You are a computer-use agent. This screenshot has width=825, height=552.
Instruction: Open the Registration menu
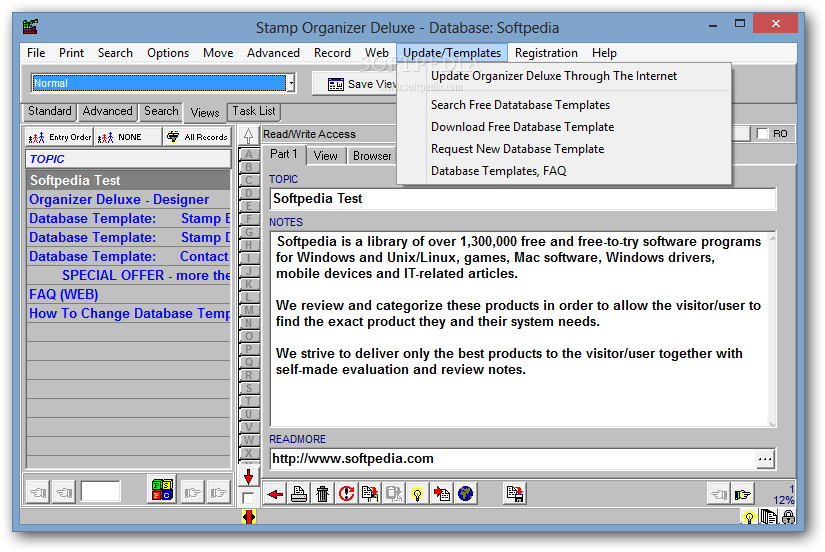point(546,53)
